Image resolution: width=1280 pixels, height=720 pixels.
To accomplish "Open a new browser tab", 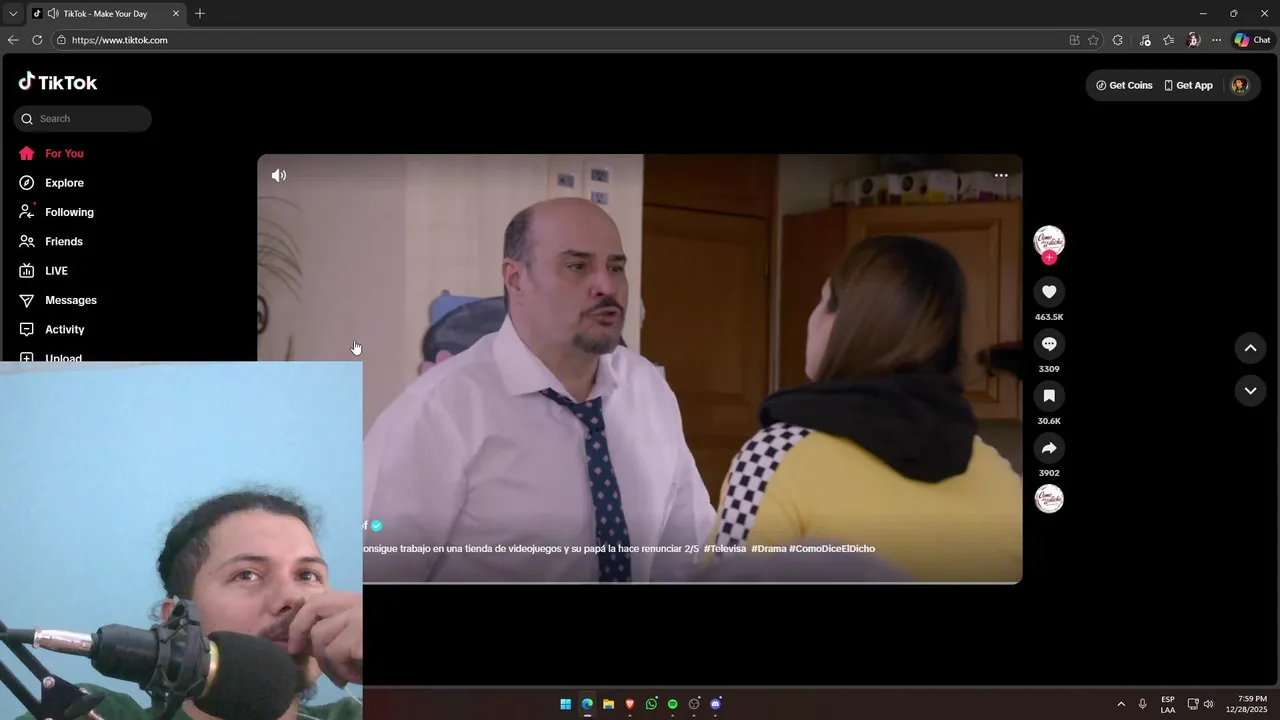I will pyautogui.click(x=200, y=14).
